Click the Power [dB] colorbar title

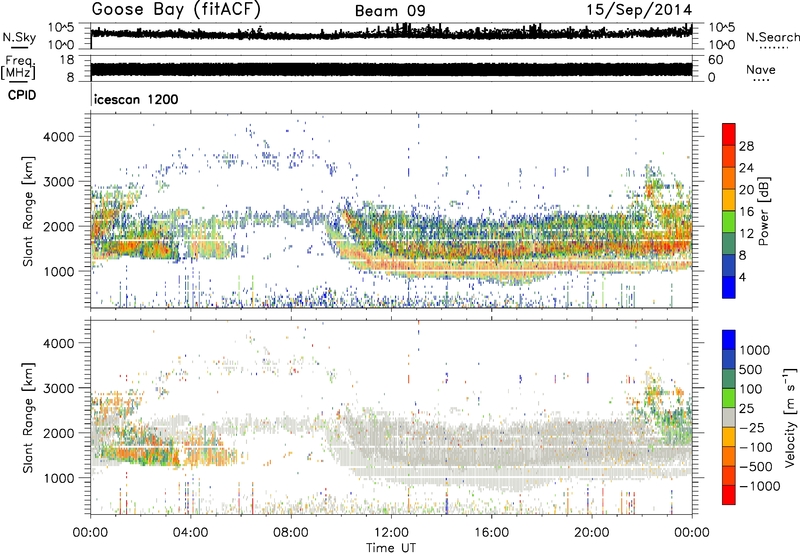pyautogui.click(x=763, y=211)
